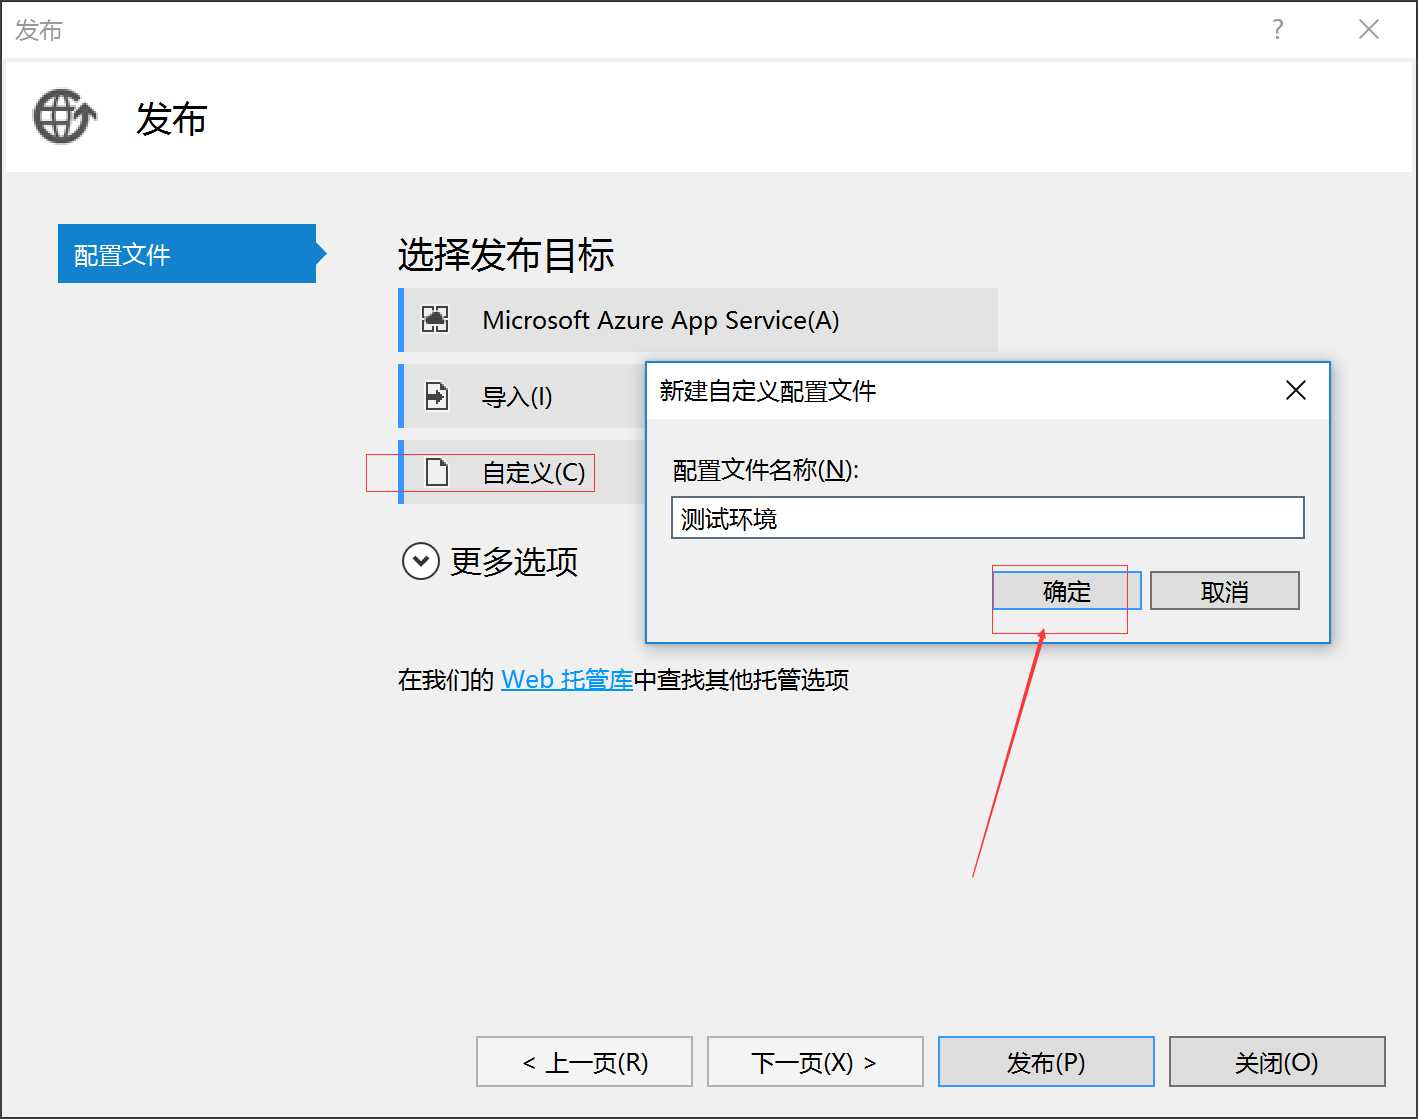
Task: Click the Azure App Service cloud icon
Action: (435, 320)
